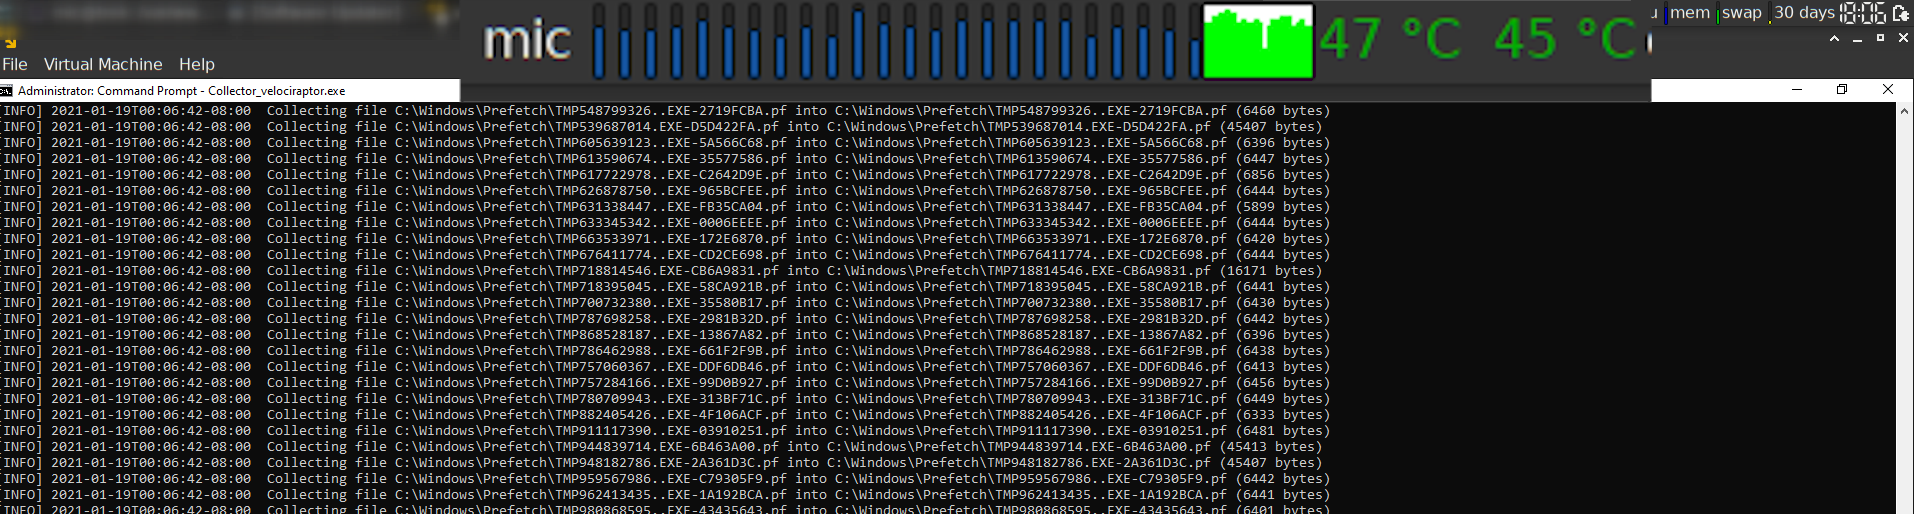Click the Collector_velociraptor.exe title bar text

277,91
